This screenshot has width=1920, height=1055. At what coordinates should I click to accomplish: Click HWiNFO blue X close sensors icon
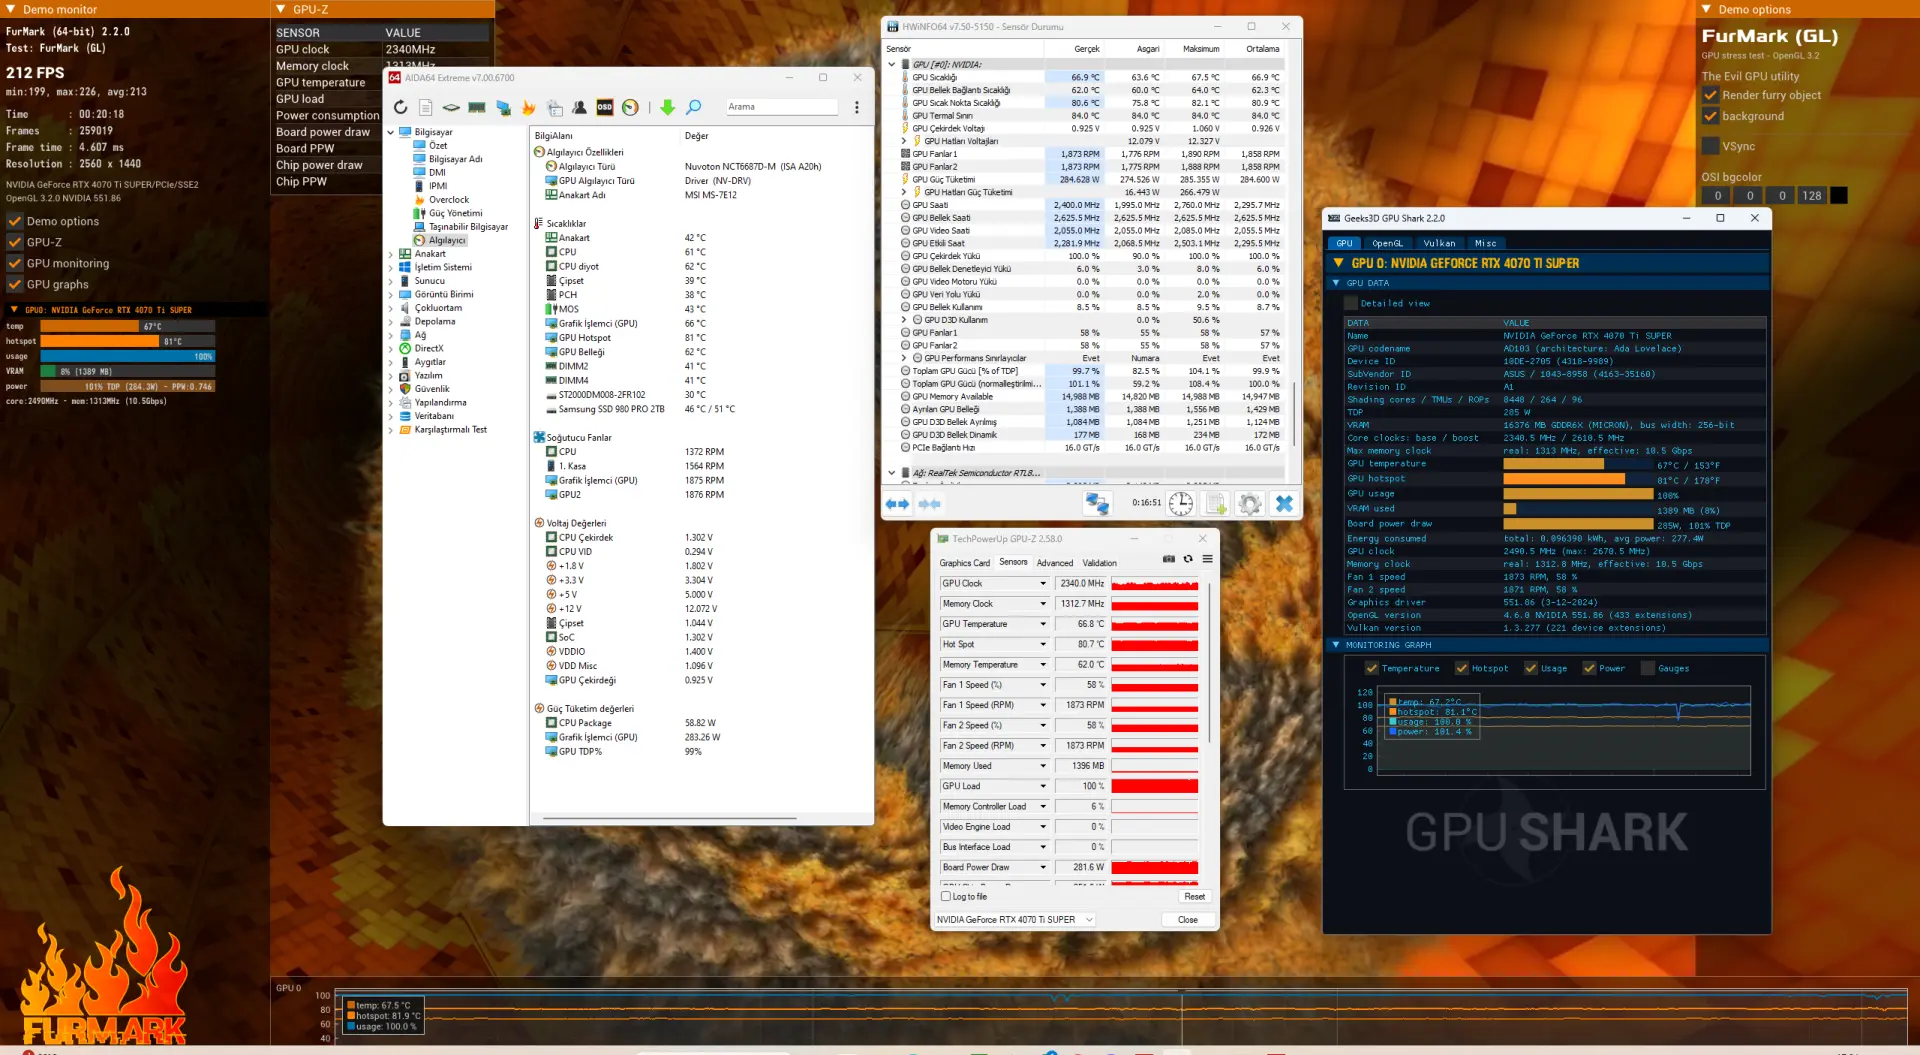(x=1284, y=504)
